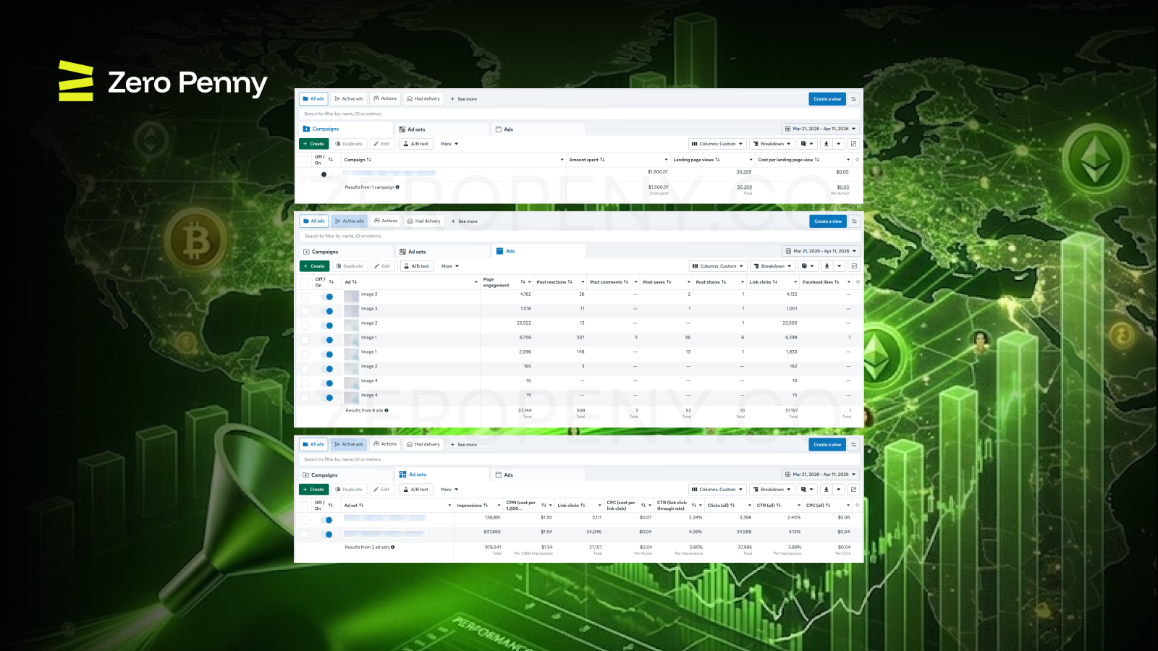Toggle on the campaign with $1,500.01 spent

click(x=323, y=174)
